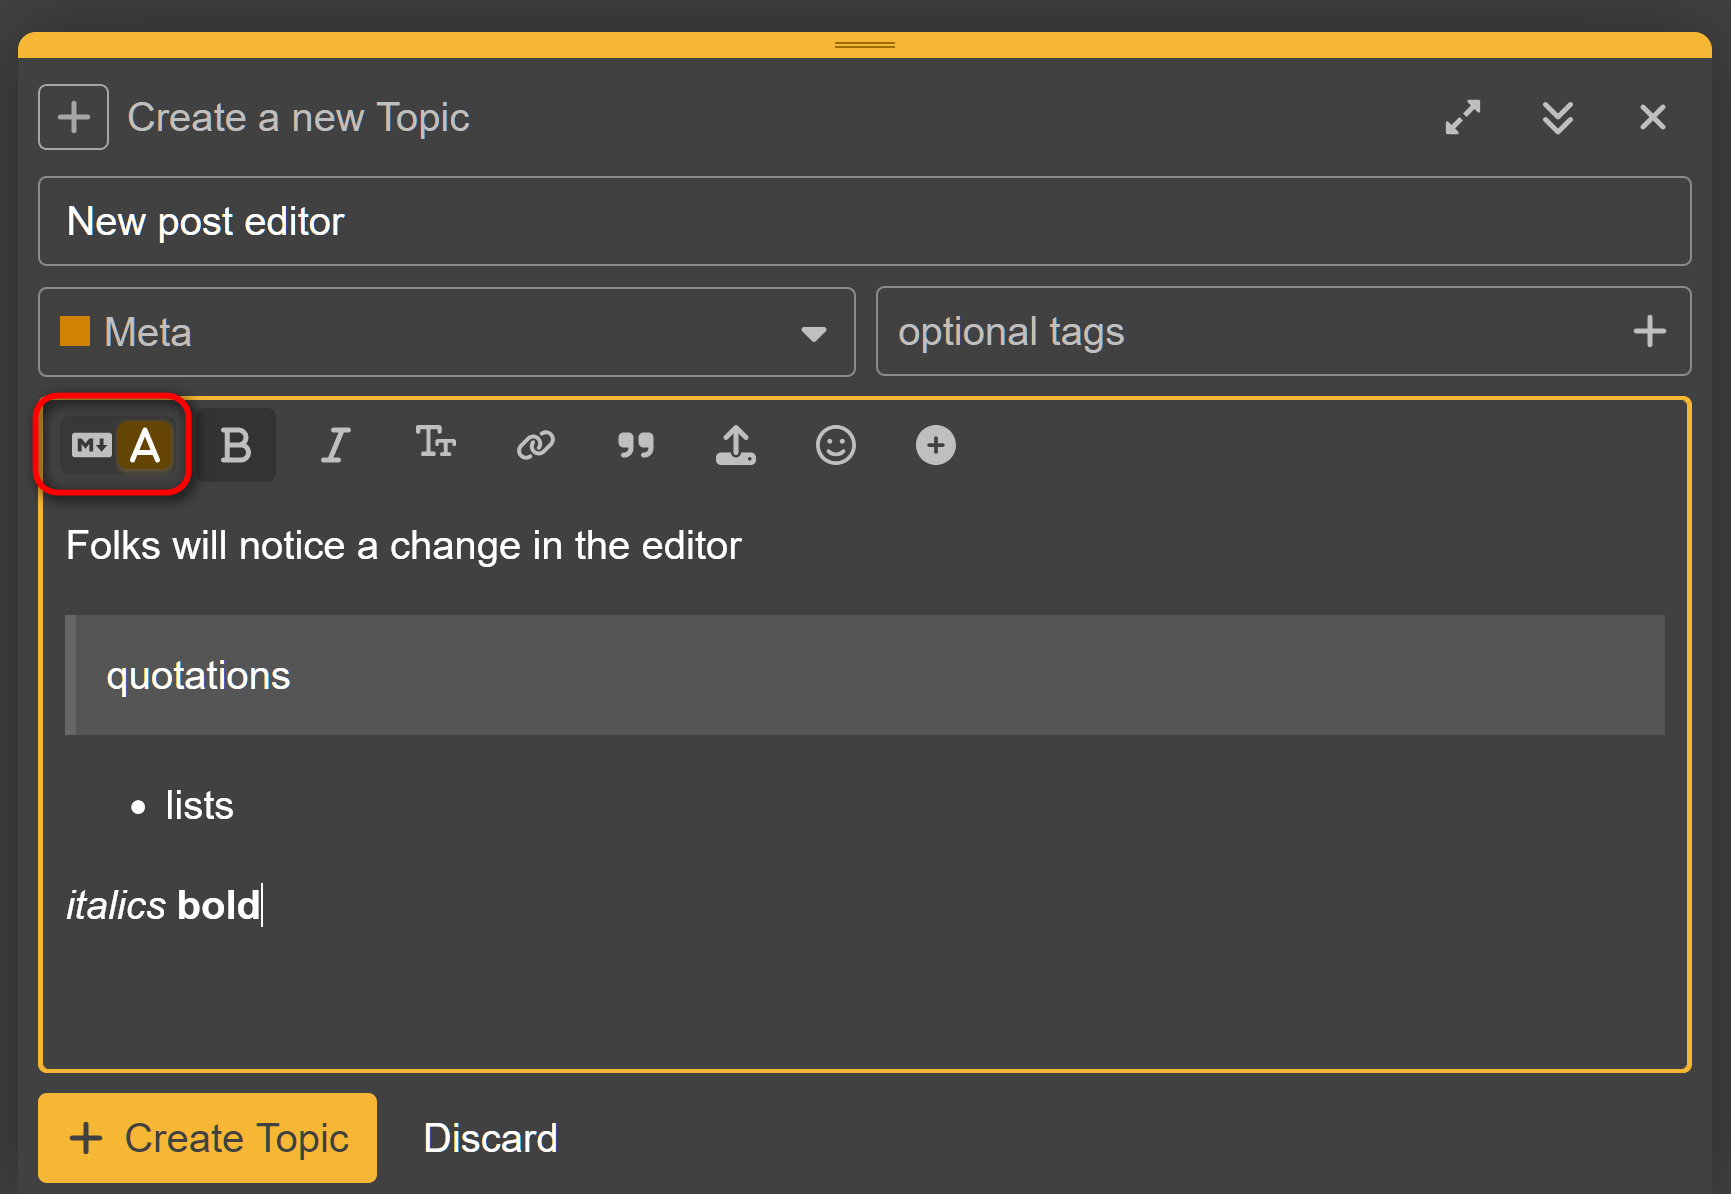The image size is (1731, 1194).
Task: Toggle bold formatting
Action: click(236, 445)
